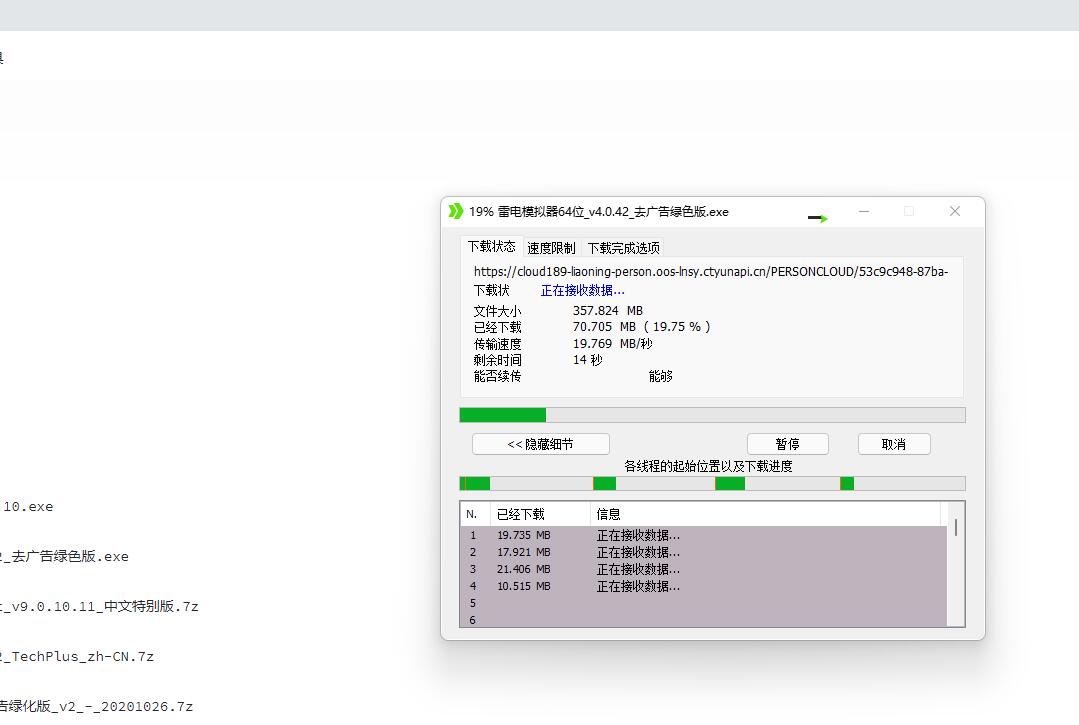This screenshot has height=725, width=1079.
Task: Click the resume capability value 能够
Action: pos(661,376)
